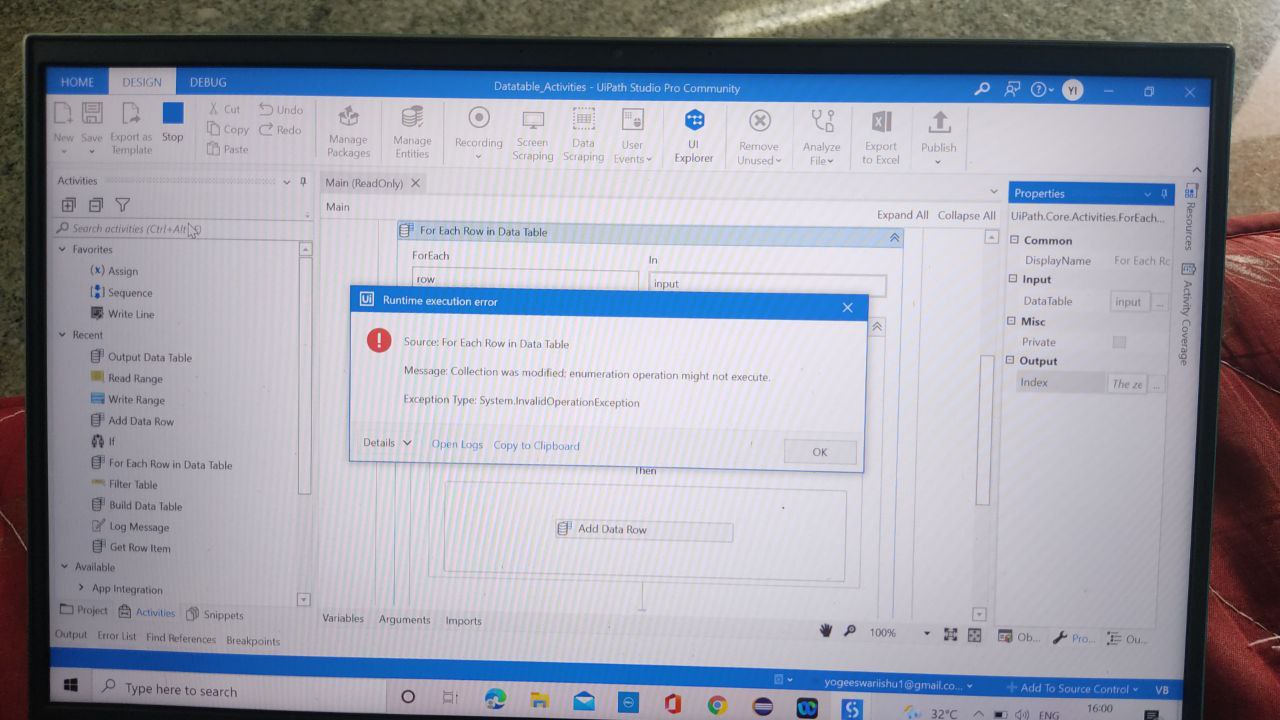Switch to the Project tab
This screenshot has height=720, width=1280.
pyautogui.click(x=84, y=610)
